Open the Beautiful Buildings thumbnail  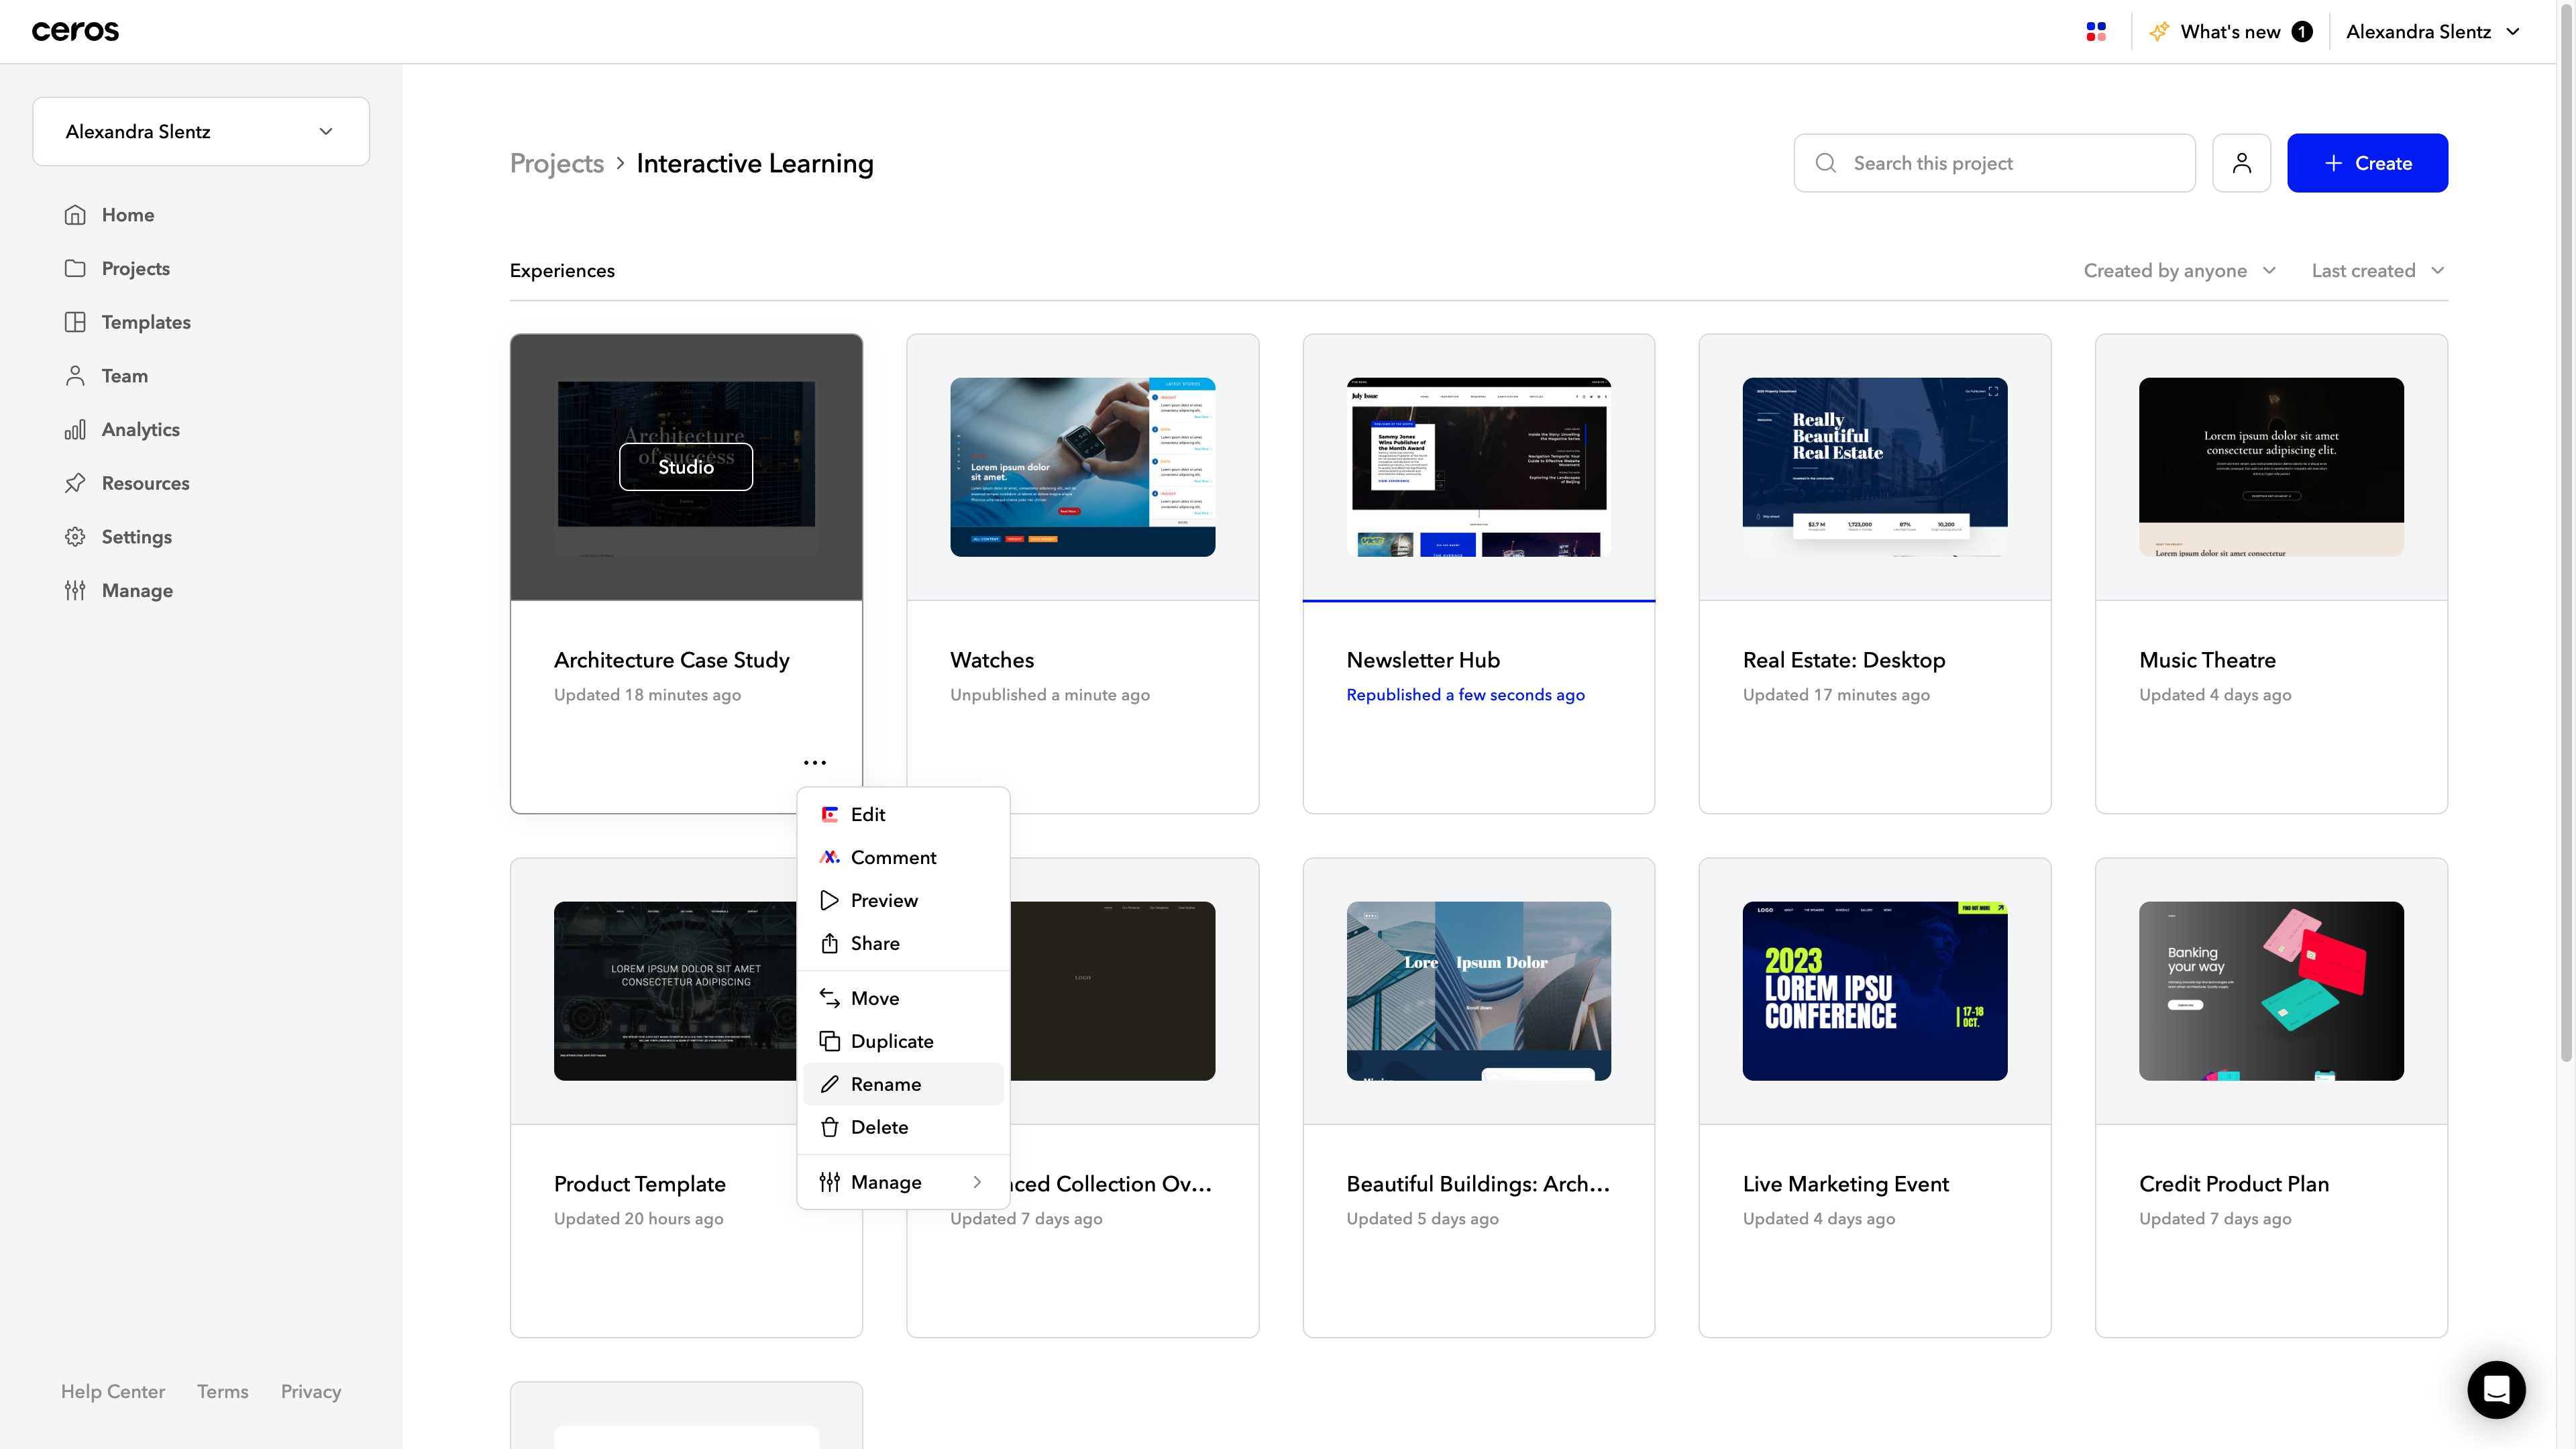tap(1478, 991)
